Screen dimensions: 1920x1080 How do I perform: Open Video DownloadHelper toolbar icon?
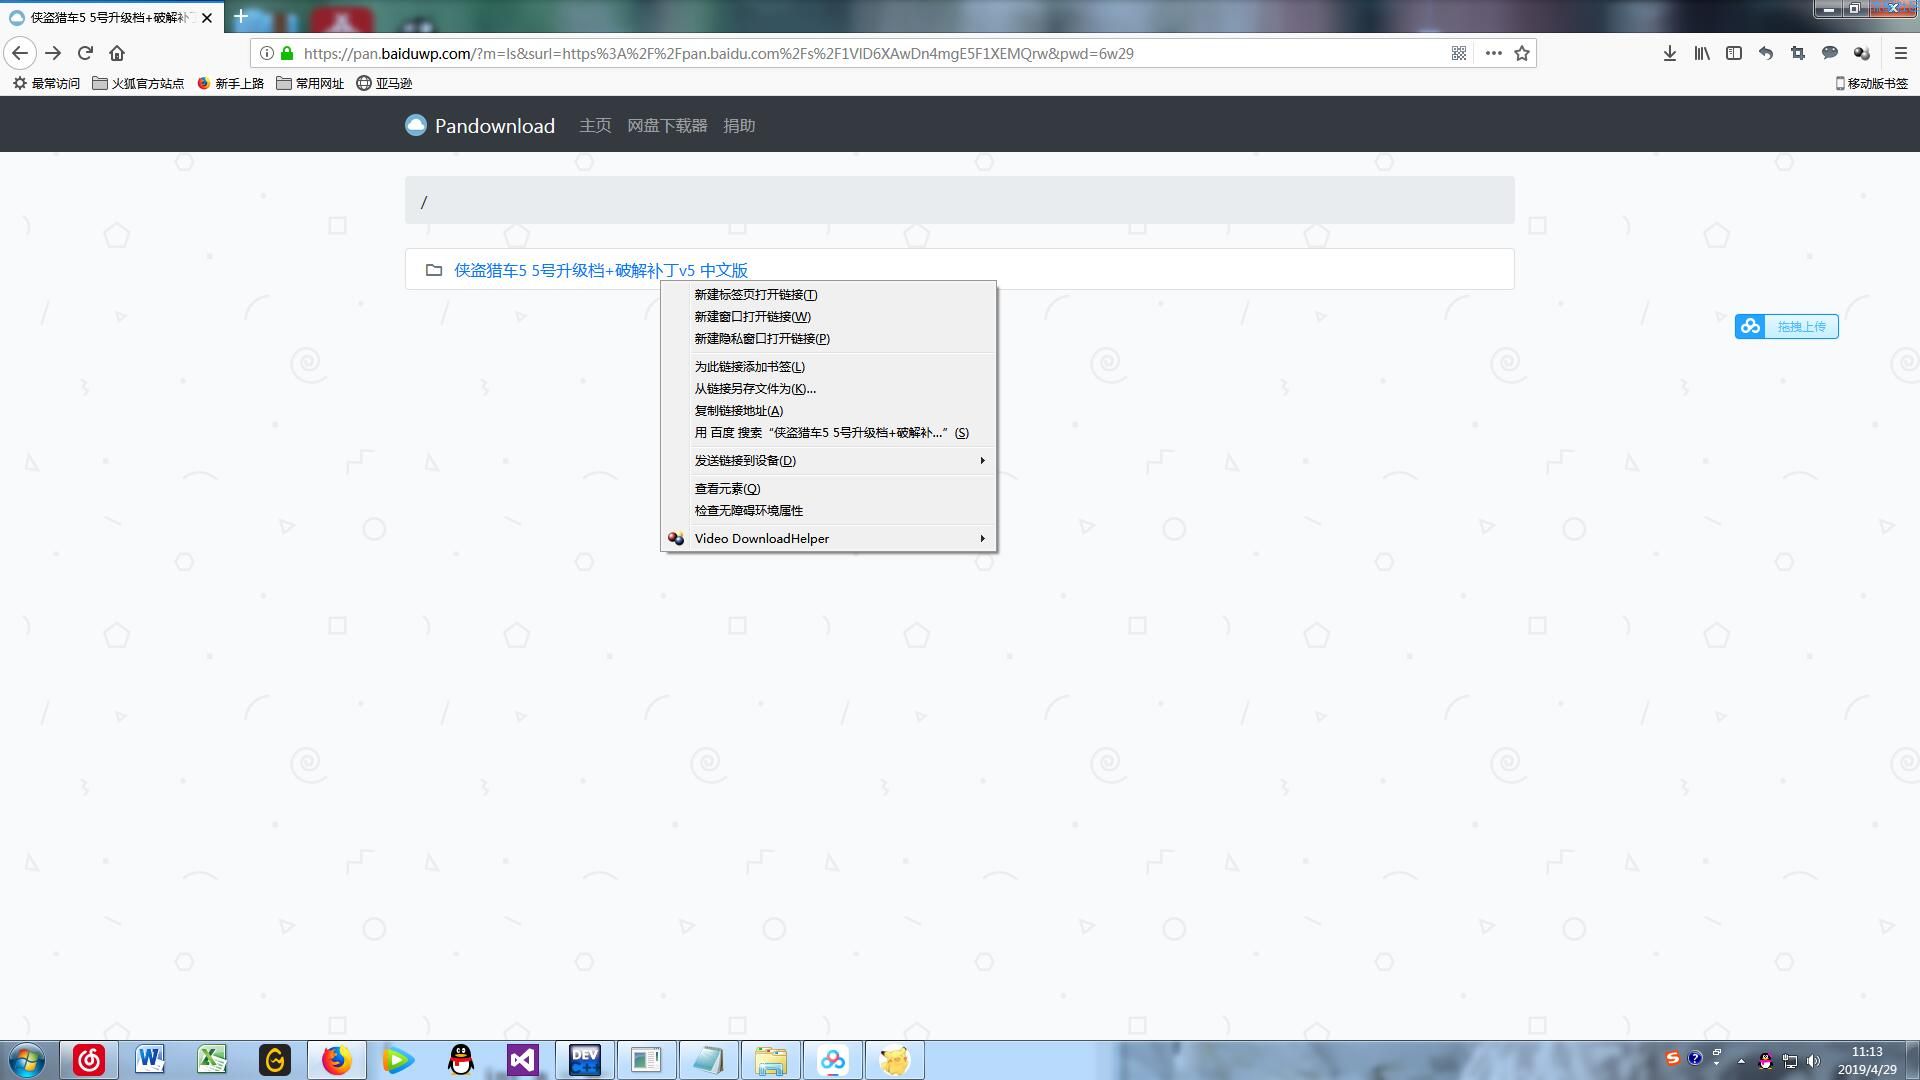pos(1862,53)
